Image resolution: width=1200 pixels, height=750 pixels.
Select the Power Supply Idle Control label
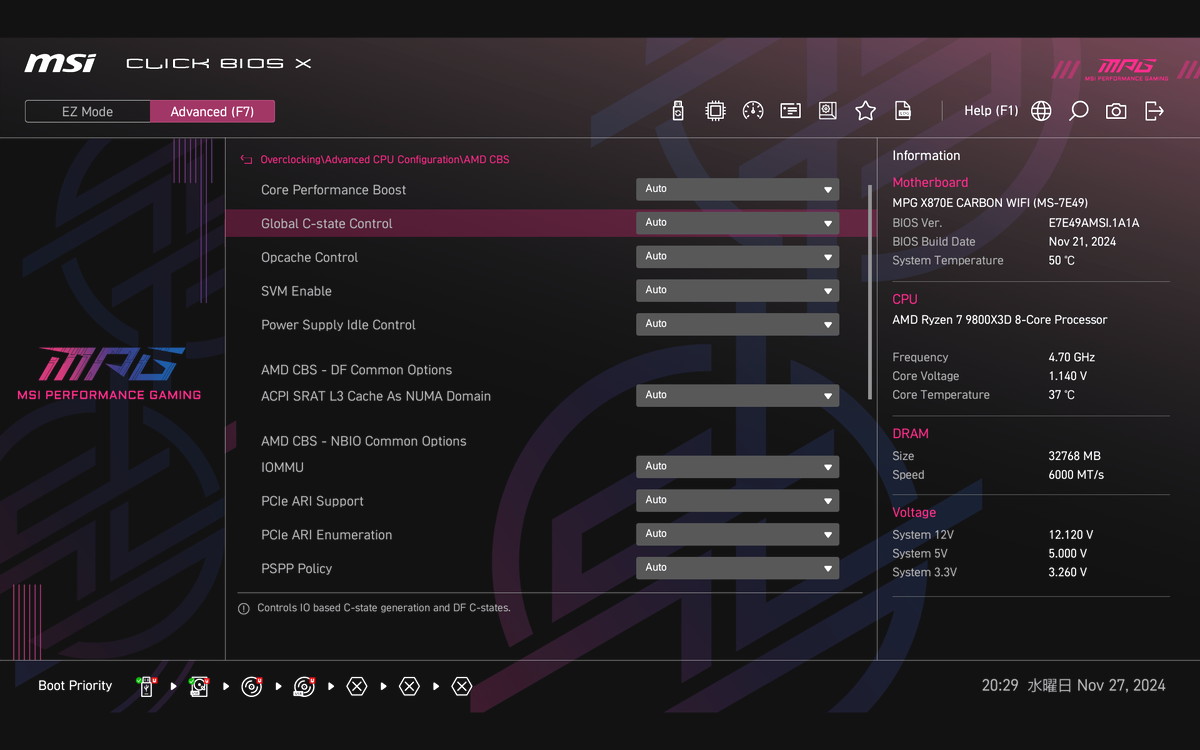click(338, 325)
